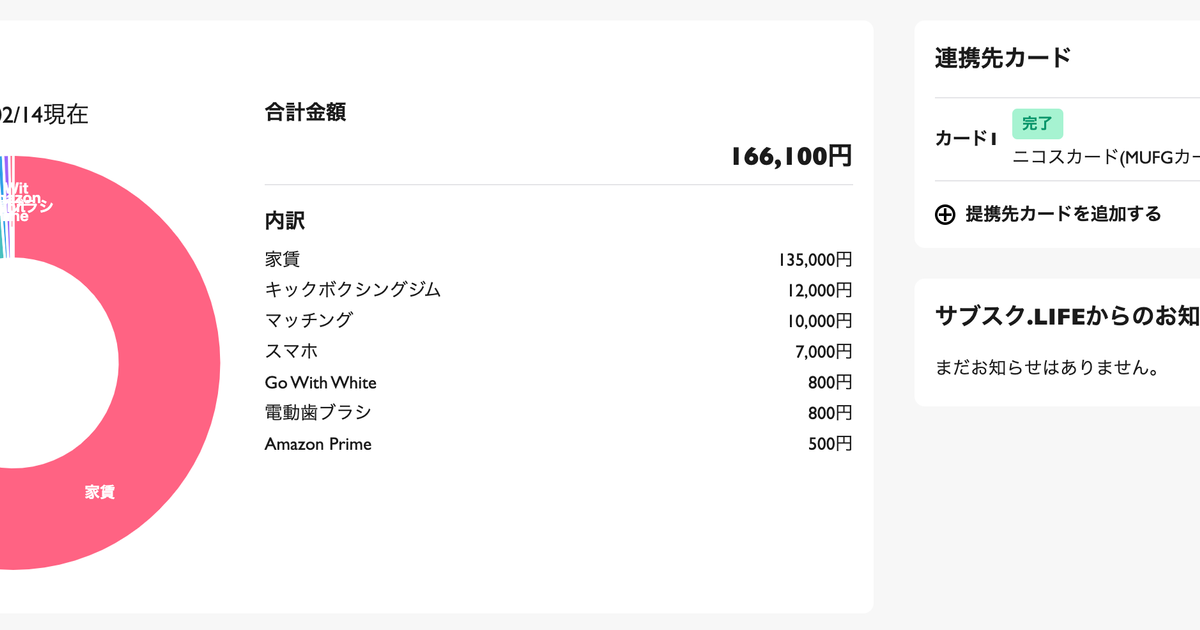The width and height of the screenshot is (1200, 630).
Task: Select the 電動歯ブラシ breakdown row
Action: 558,413
